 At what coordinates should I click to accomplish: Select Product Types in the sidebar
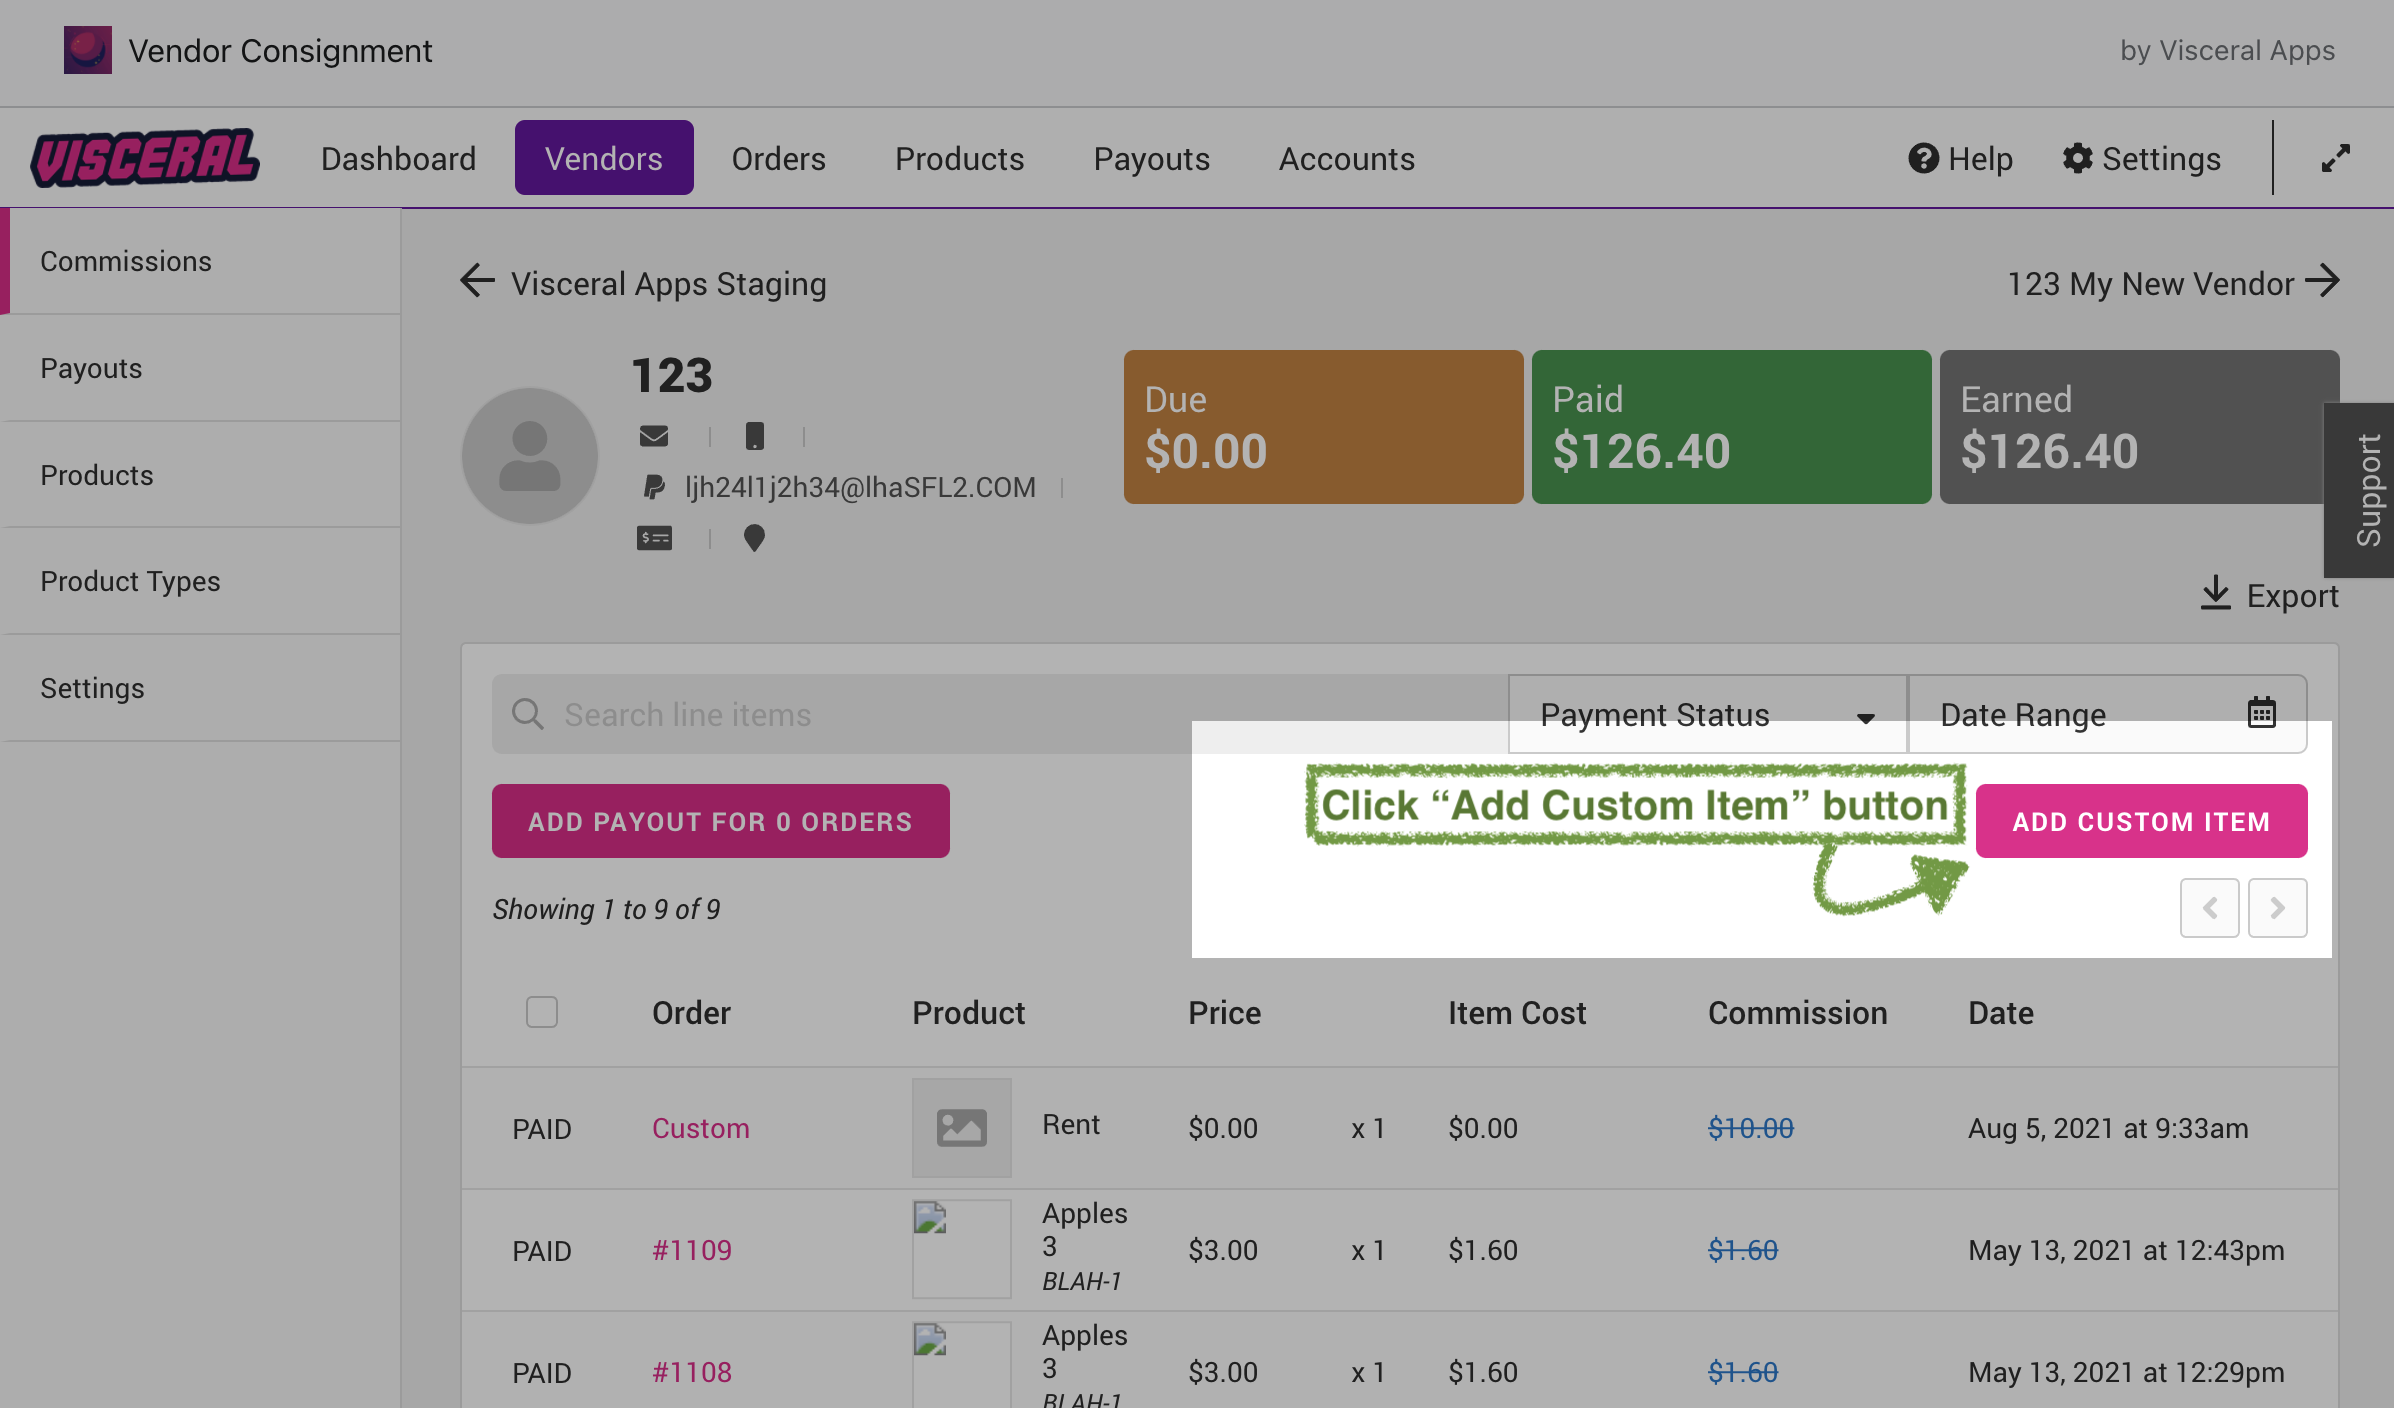tap(130, 581)
